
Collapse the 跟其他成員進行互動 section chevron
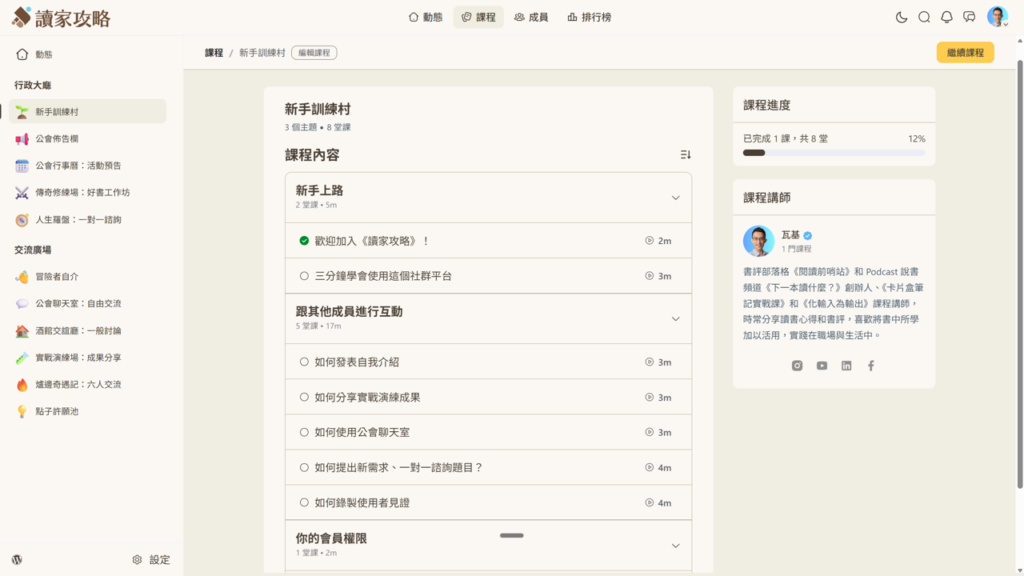click(675, 319)
